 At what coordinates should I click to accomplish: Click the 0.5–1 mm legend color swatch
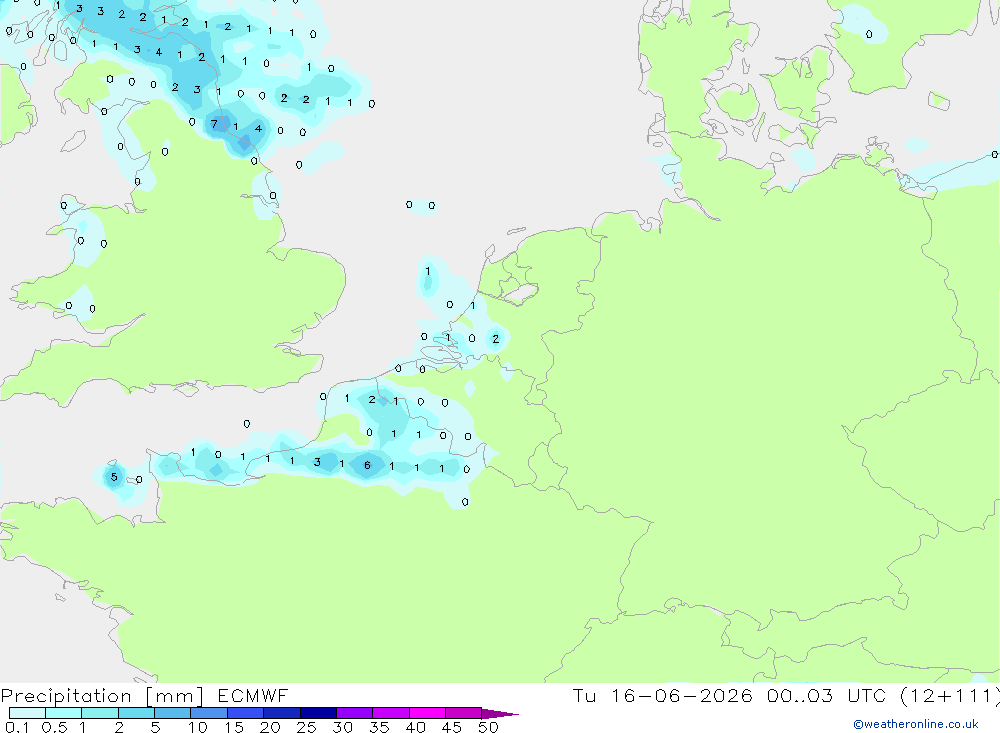coord(64,713)
